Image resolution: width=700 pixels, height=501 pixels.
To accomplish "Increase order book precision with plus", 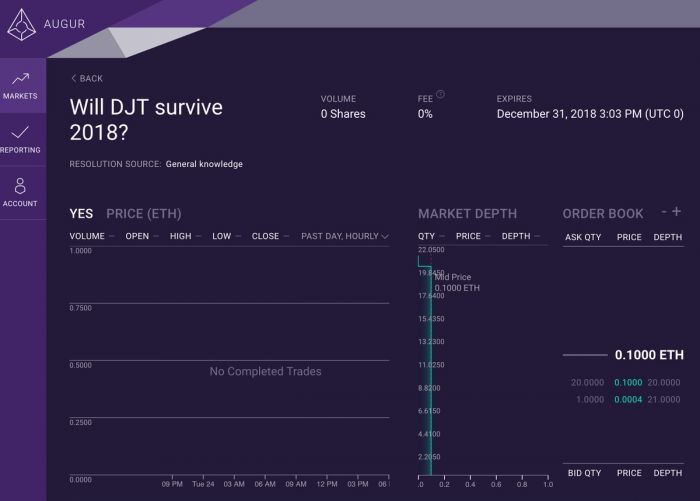I will coord(676,211).
